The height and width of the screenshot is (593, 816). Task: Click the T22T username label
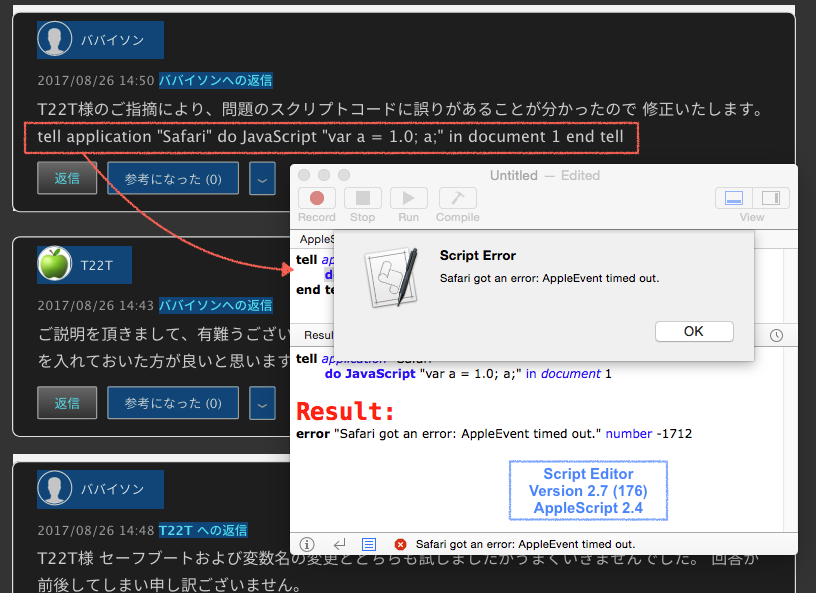point(97,266)
